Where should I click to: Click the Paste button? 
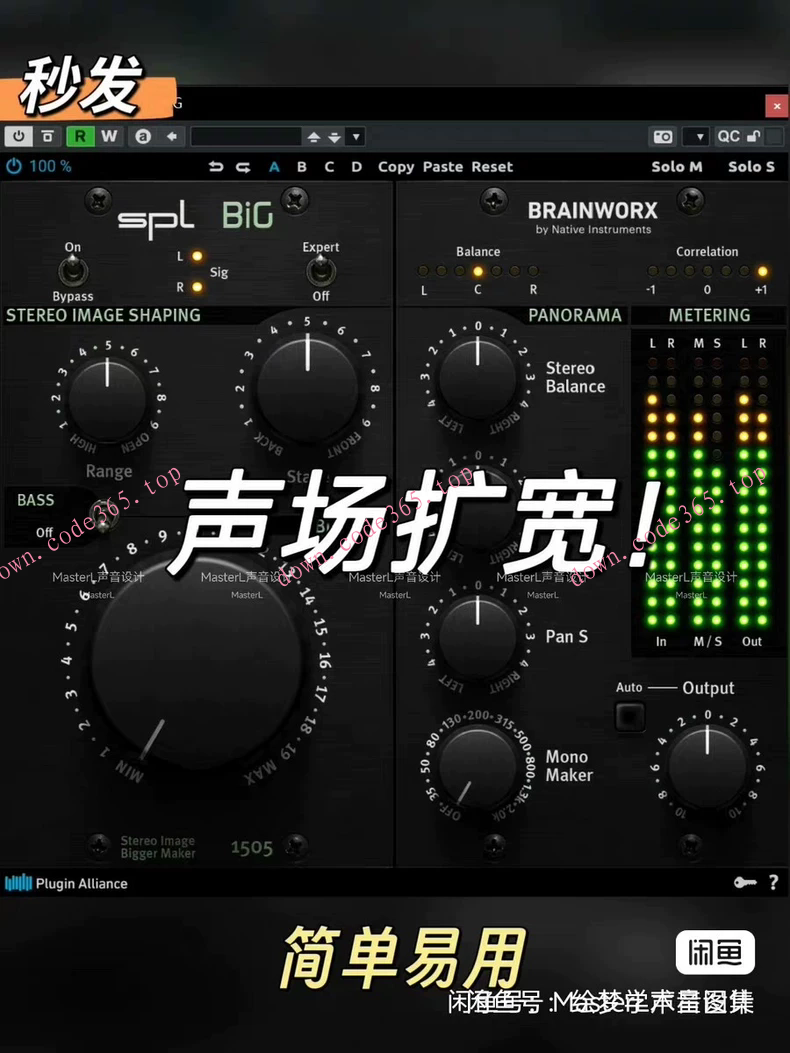pyautogui.click(x=443, y=167)
